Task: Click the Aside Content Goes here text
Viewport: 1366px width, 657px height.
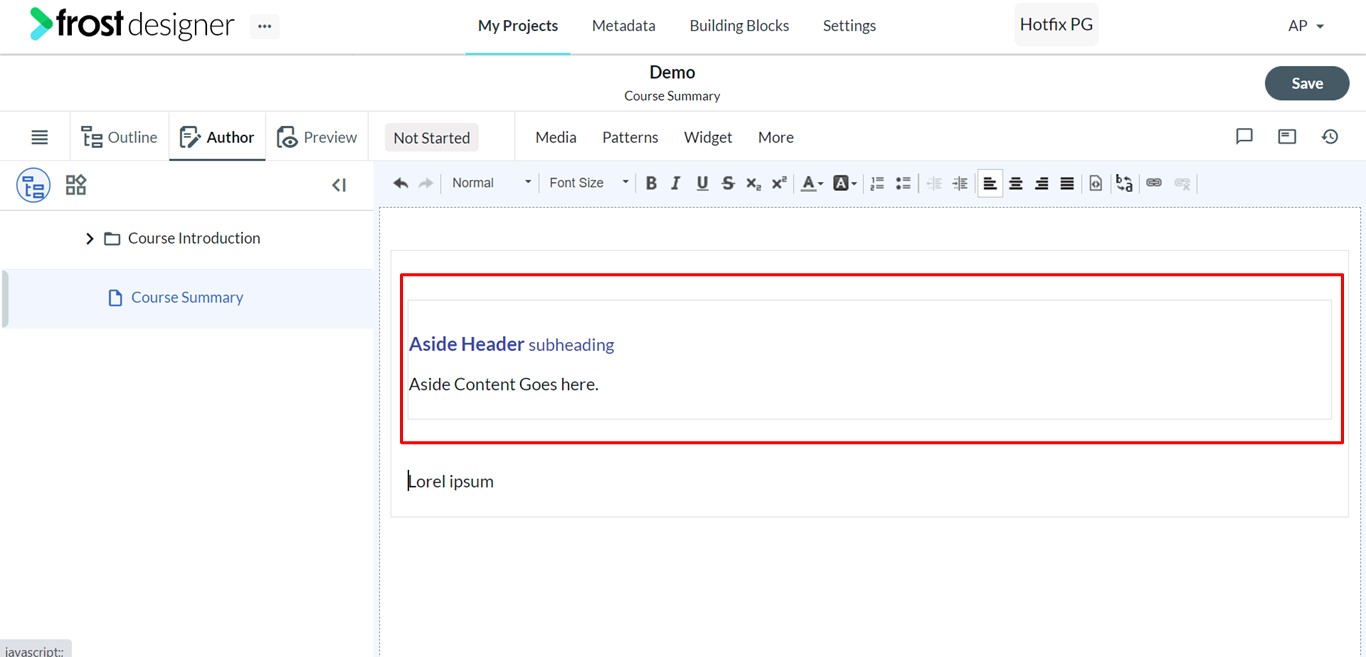Action: pyautogui.click(x=504, y=384)
